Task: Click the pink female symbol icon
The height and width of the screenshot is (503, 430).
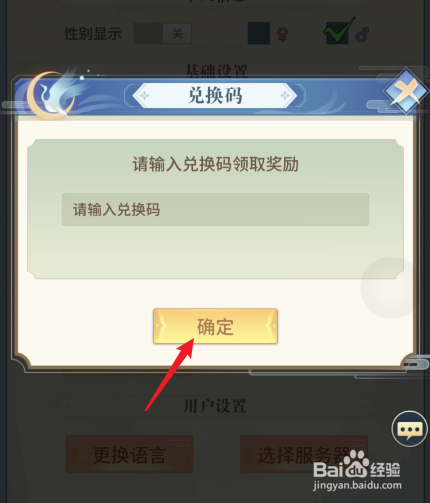Action: click(282, 34)
